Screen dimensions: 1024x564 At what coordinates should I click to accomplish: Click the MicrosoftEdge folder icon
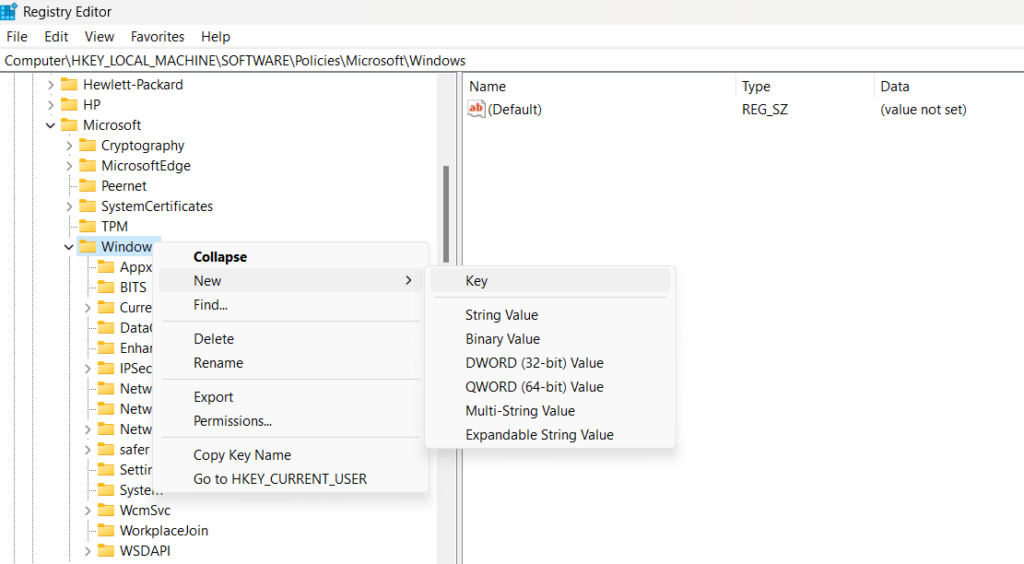point(87,166)
